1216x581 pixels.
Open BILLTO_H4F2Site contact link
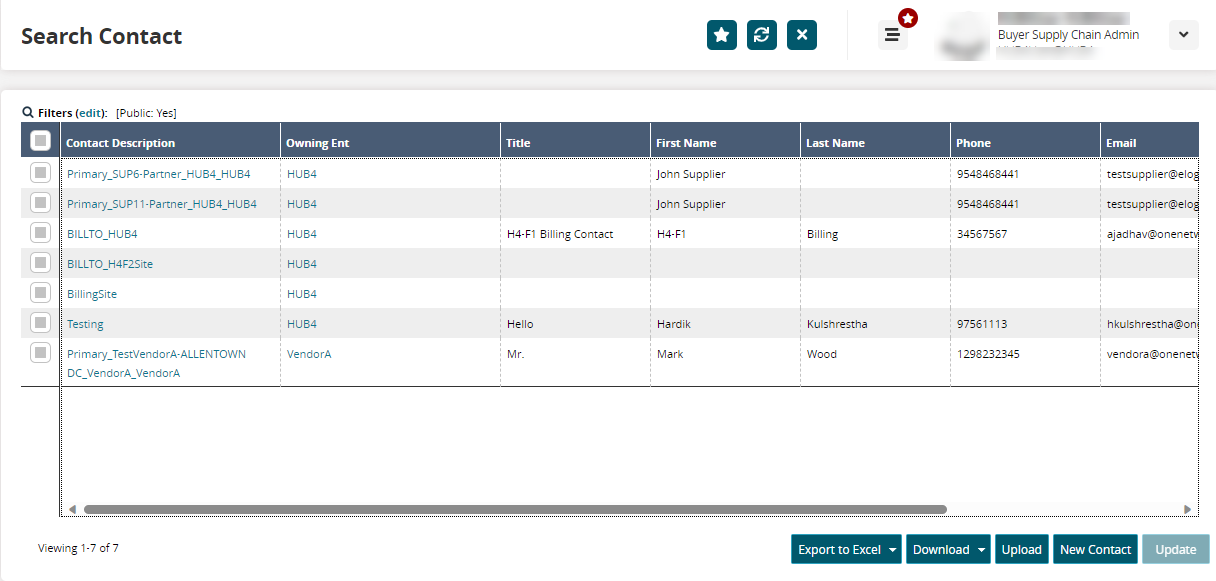[110, 264]
